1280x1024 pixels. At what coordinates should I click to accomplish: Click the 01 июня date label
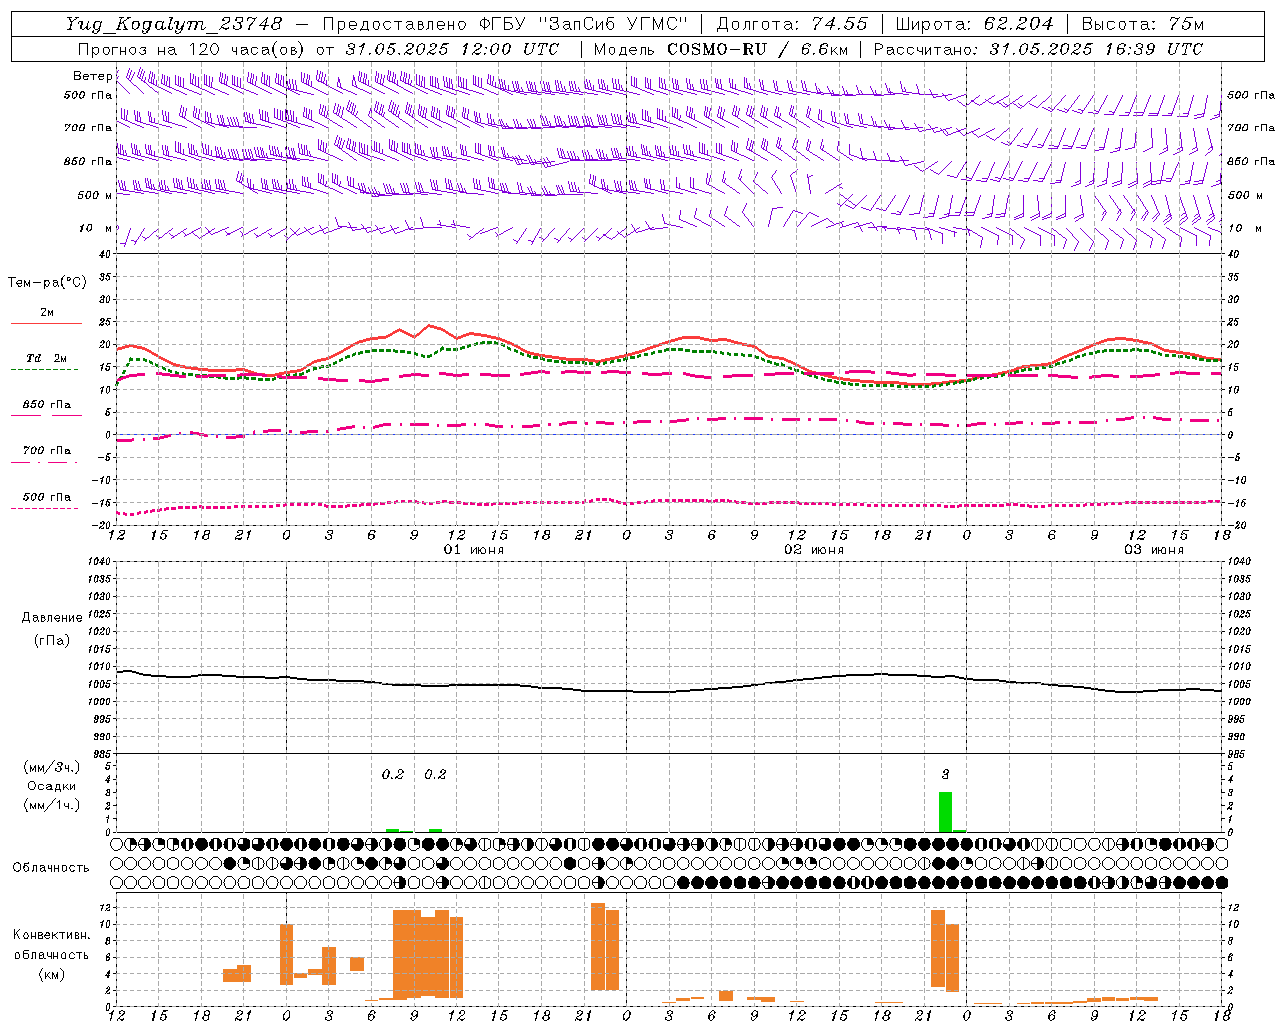474,550
